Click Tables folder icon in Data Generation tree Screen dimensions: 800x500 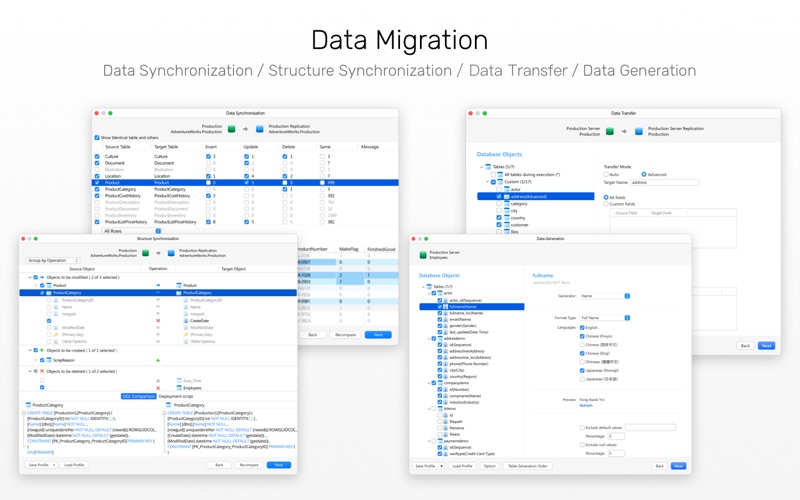click(x=430, y=287)
